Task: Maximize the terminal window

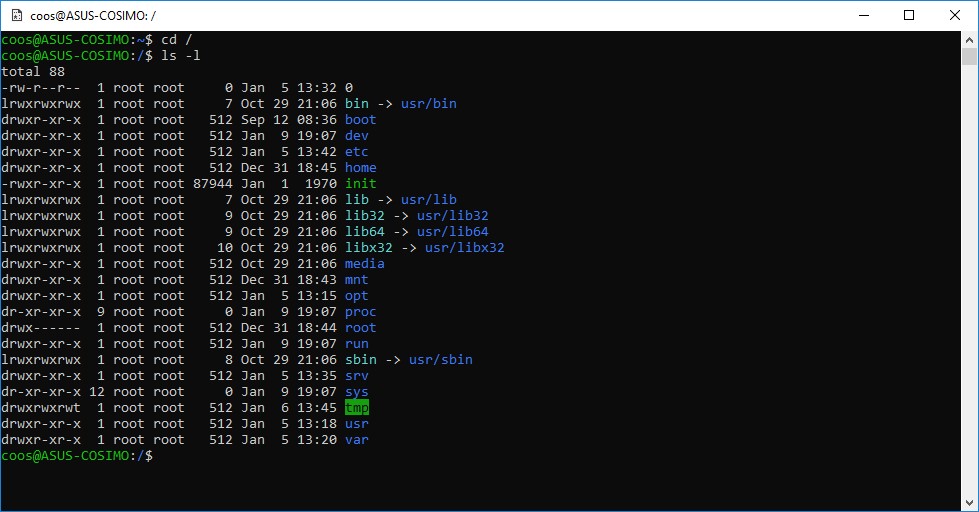Action: [909, 15]
